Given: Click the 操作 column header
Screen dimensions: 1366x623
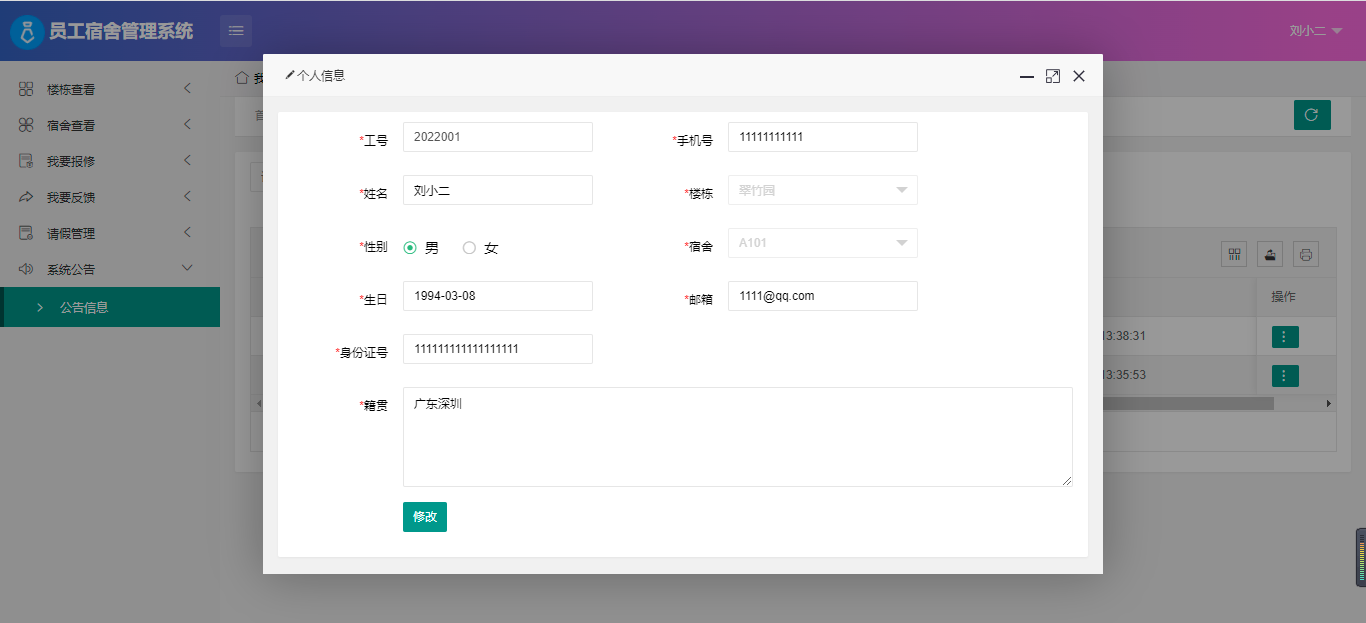Looking at the screenshot, I should tap(1283, 297).
